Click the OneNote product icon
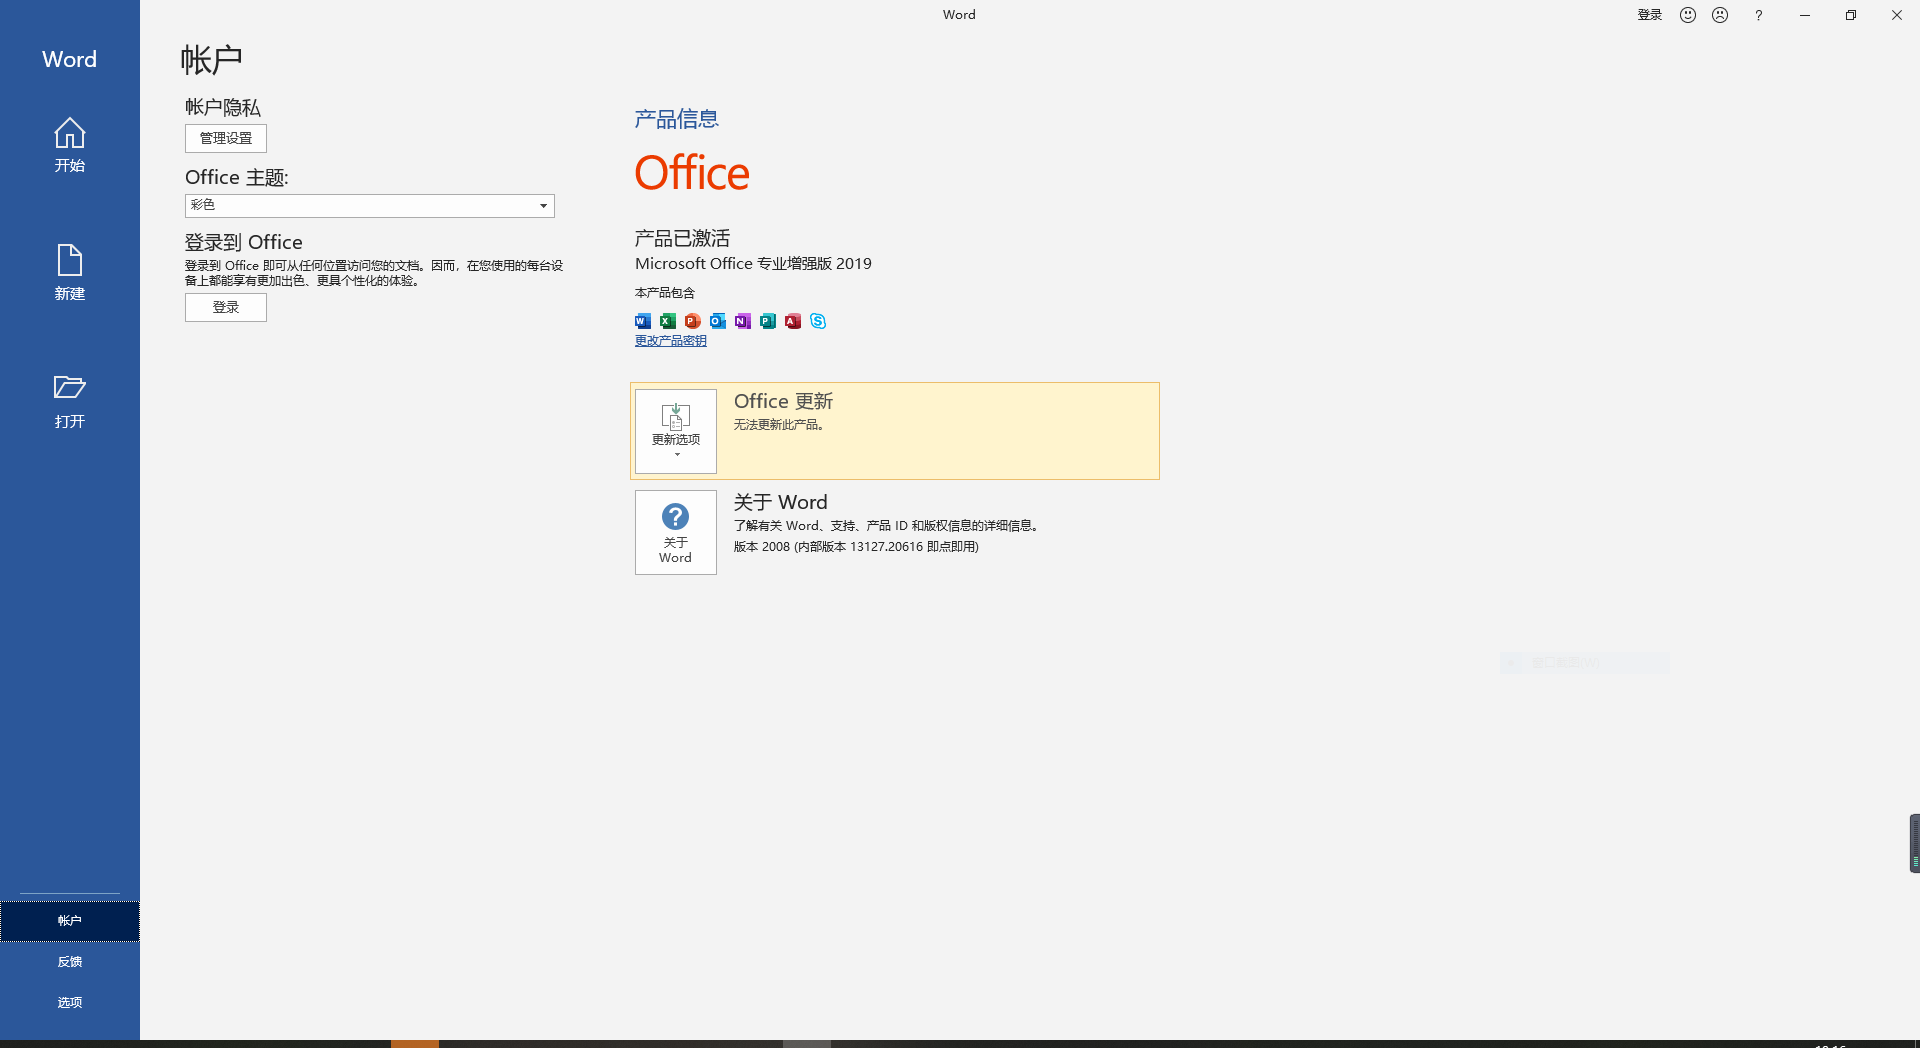The image size is (1920, 1048). pyautogui.click(x=743, y=321)
